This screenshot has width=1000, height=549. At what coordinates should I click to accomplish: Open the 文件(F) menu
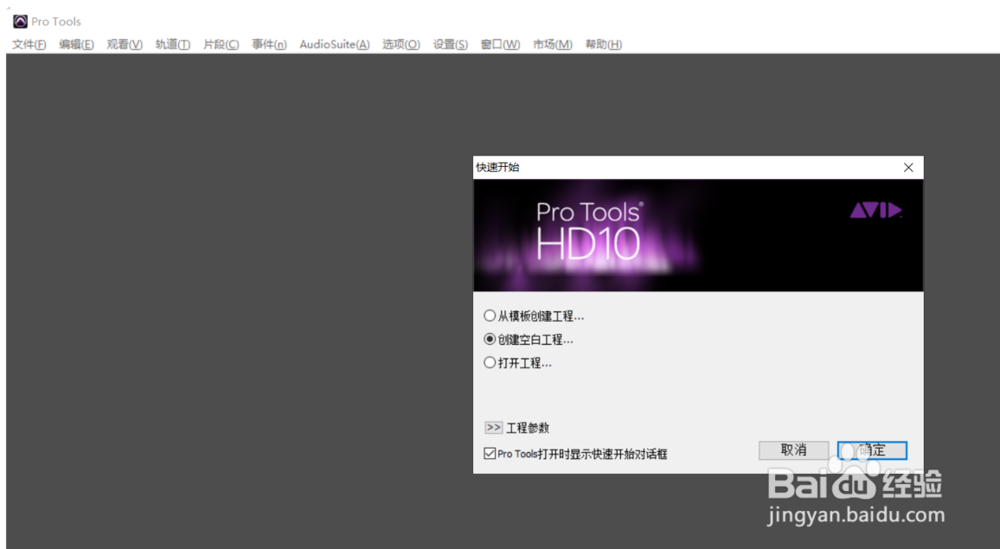pos(29,44)
